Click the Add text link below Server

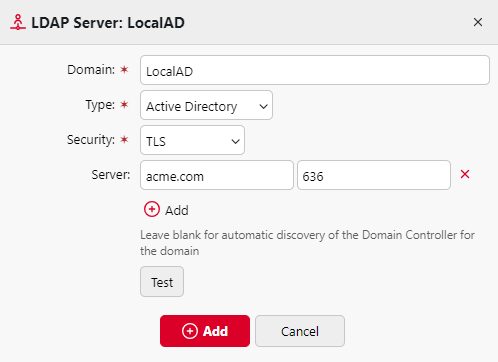(177, 211)
